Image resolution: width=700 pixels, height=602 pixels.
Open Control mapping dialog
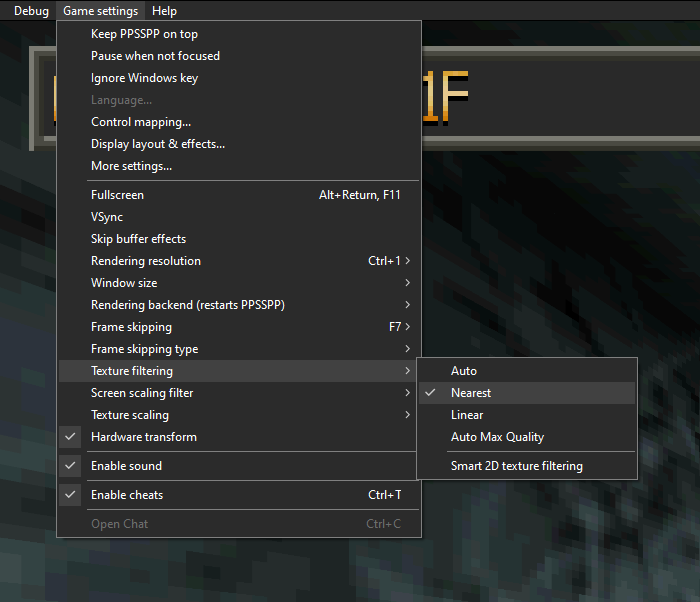[x=239, y=122]
